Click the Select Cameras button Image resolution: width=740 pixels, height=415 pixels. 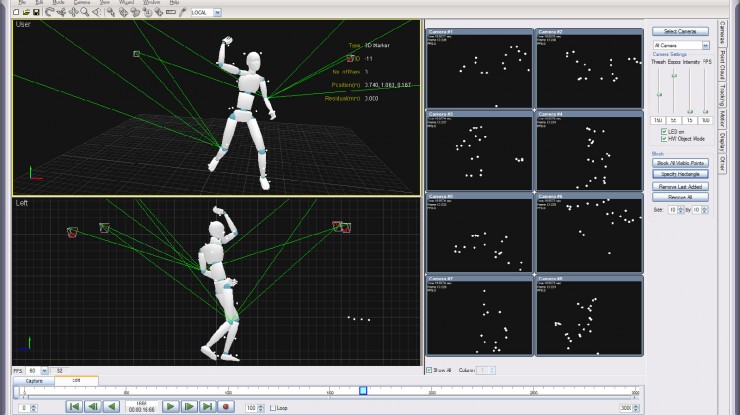point(680,31)
